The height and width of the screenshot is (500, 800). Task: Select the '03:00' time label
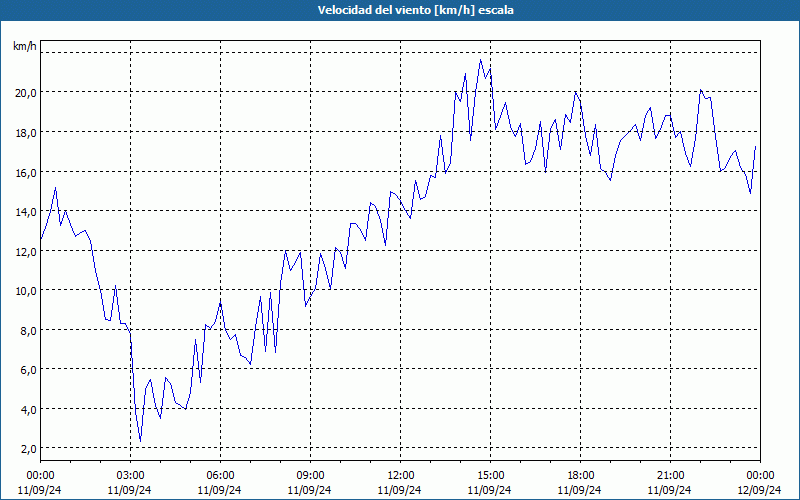click(130, 476)
